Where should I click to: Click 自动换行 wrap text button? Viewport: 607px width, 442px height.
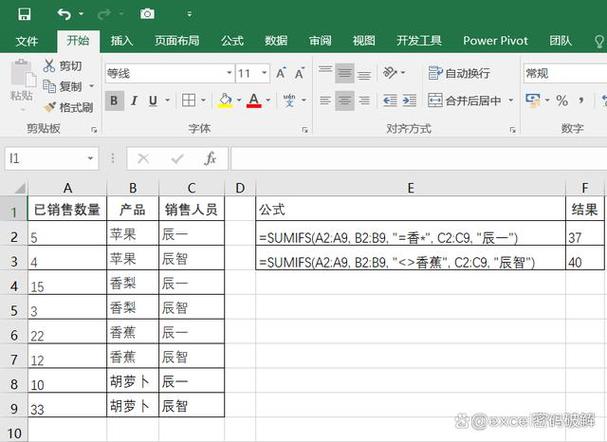coord(460,73)
